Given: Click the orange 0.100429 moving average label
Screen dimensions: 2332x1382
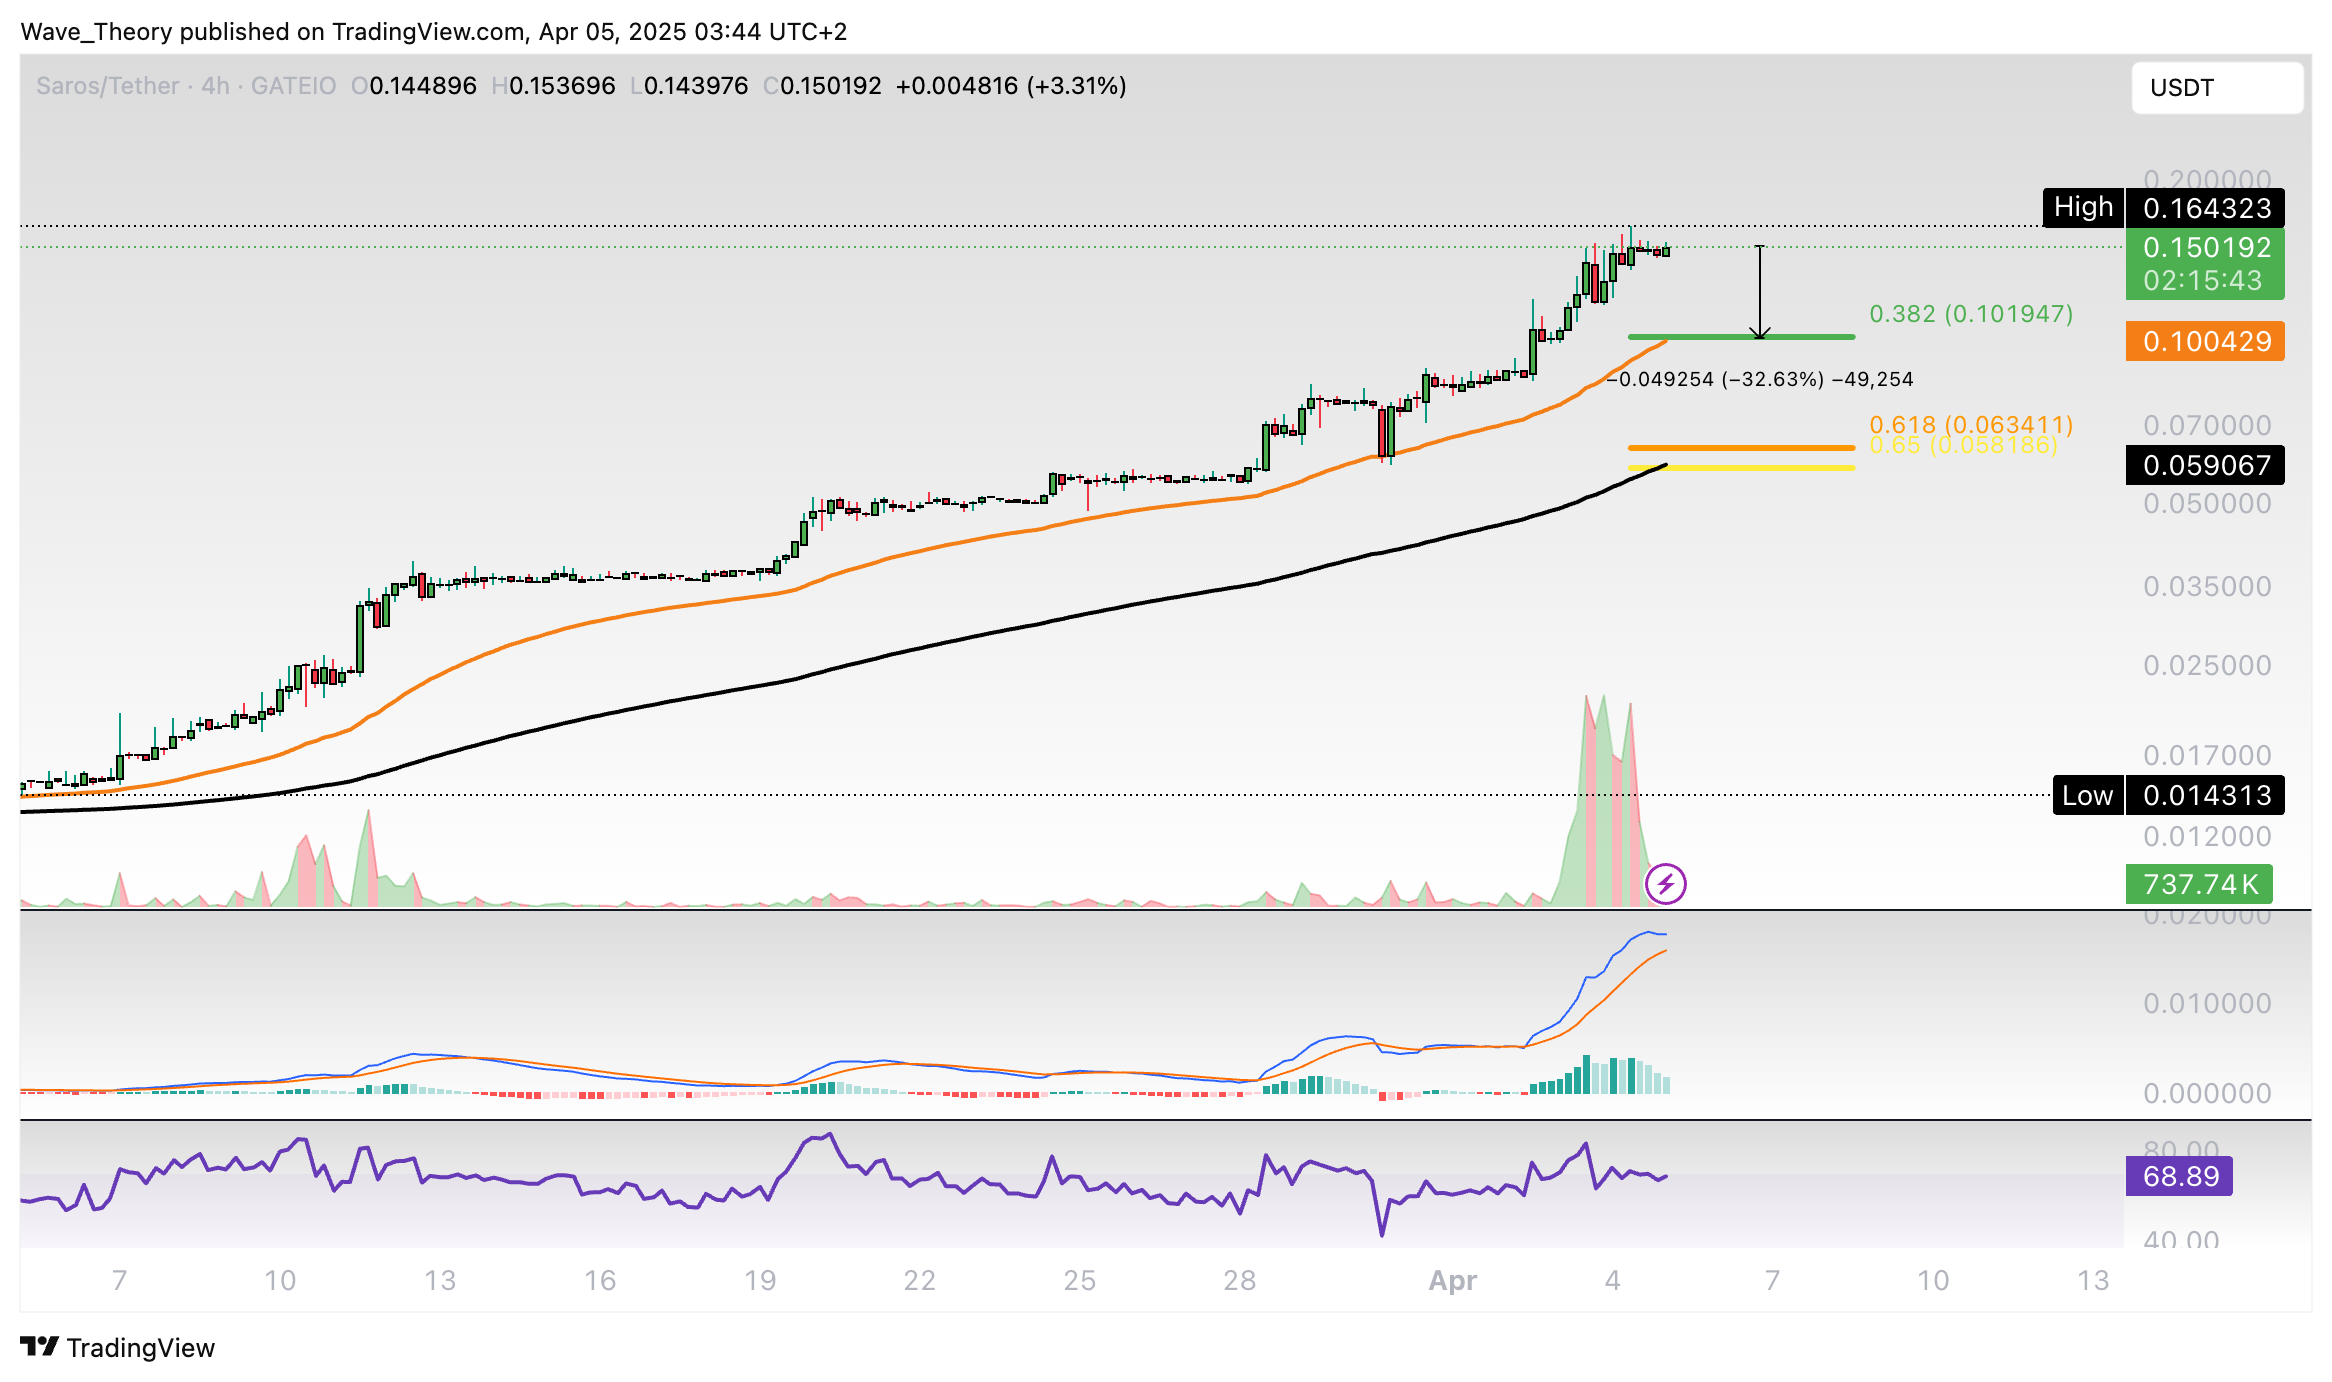Looking at the screenshot, I should (2204, 342).
